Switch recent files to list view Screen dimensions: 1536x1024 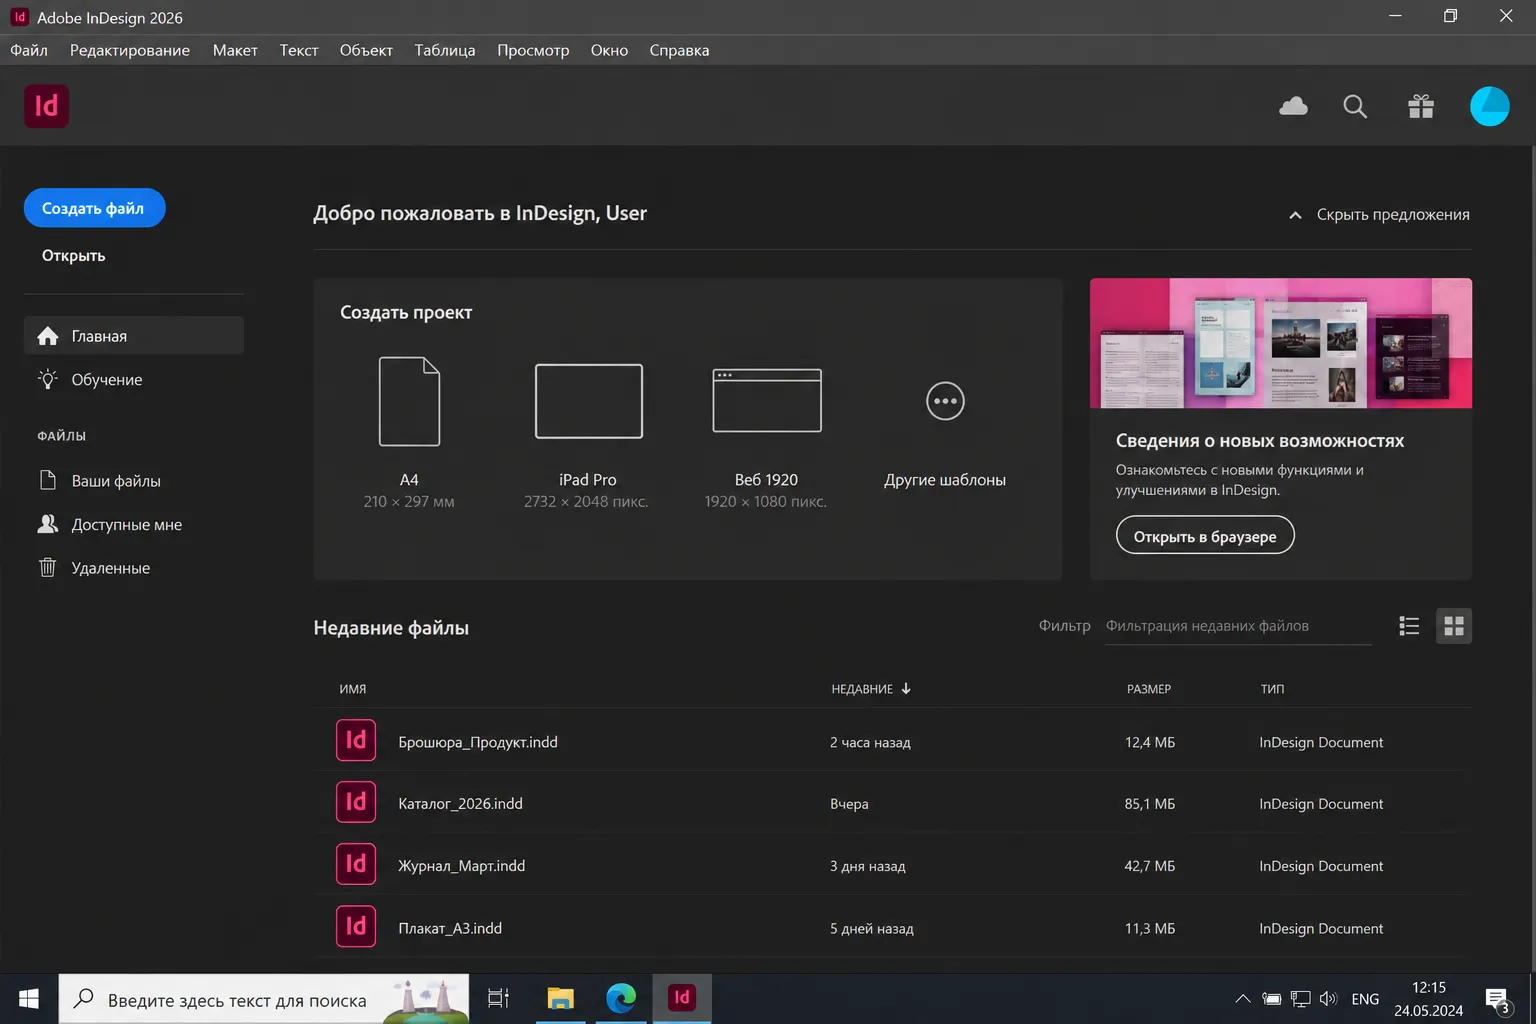(x=1409, y=626)
